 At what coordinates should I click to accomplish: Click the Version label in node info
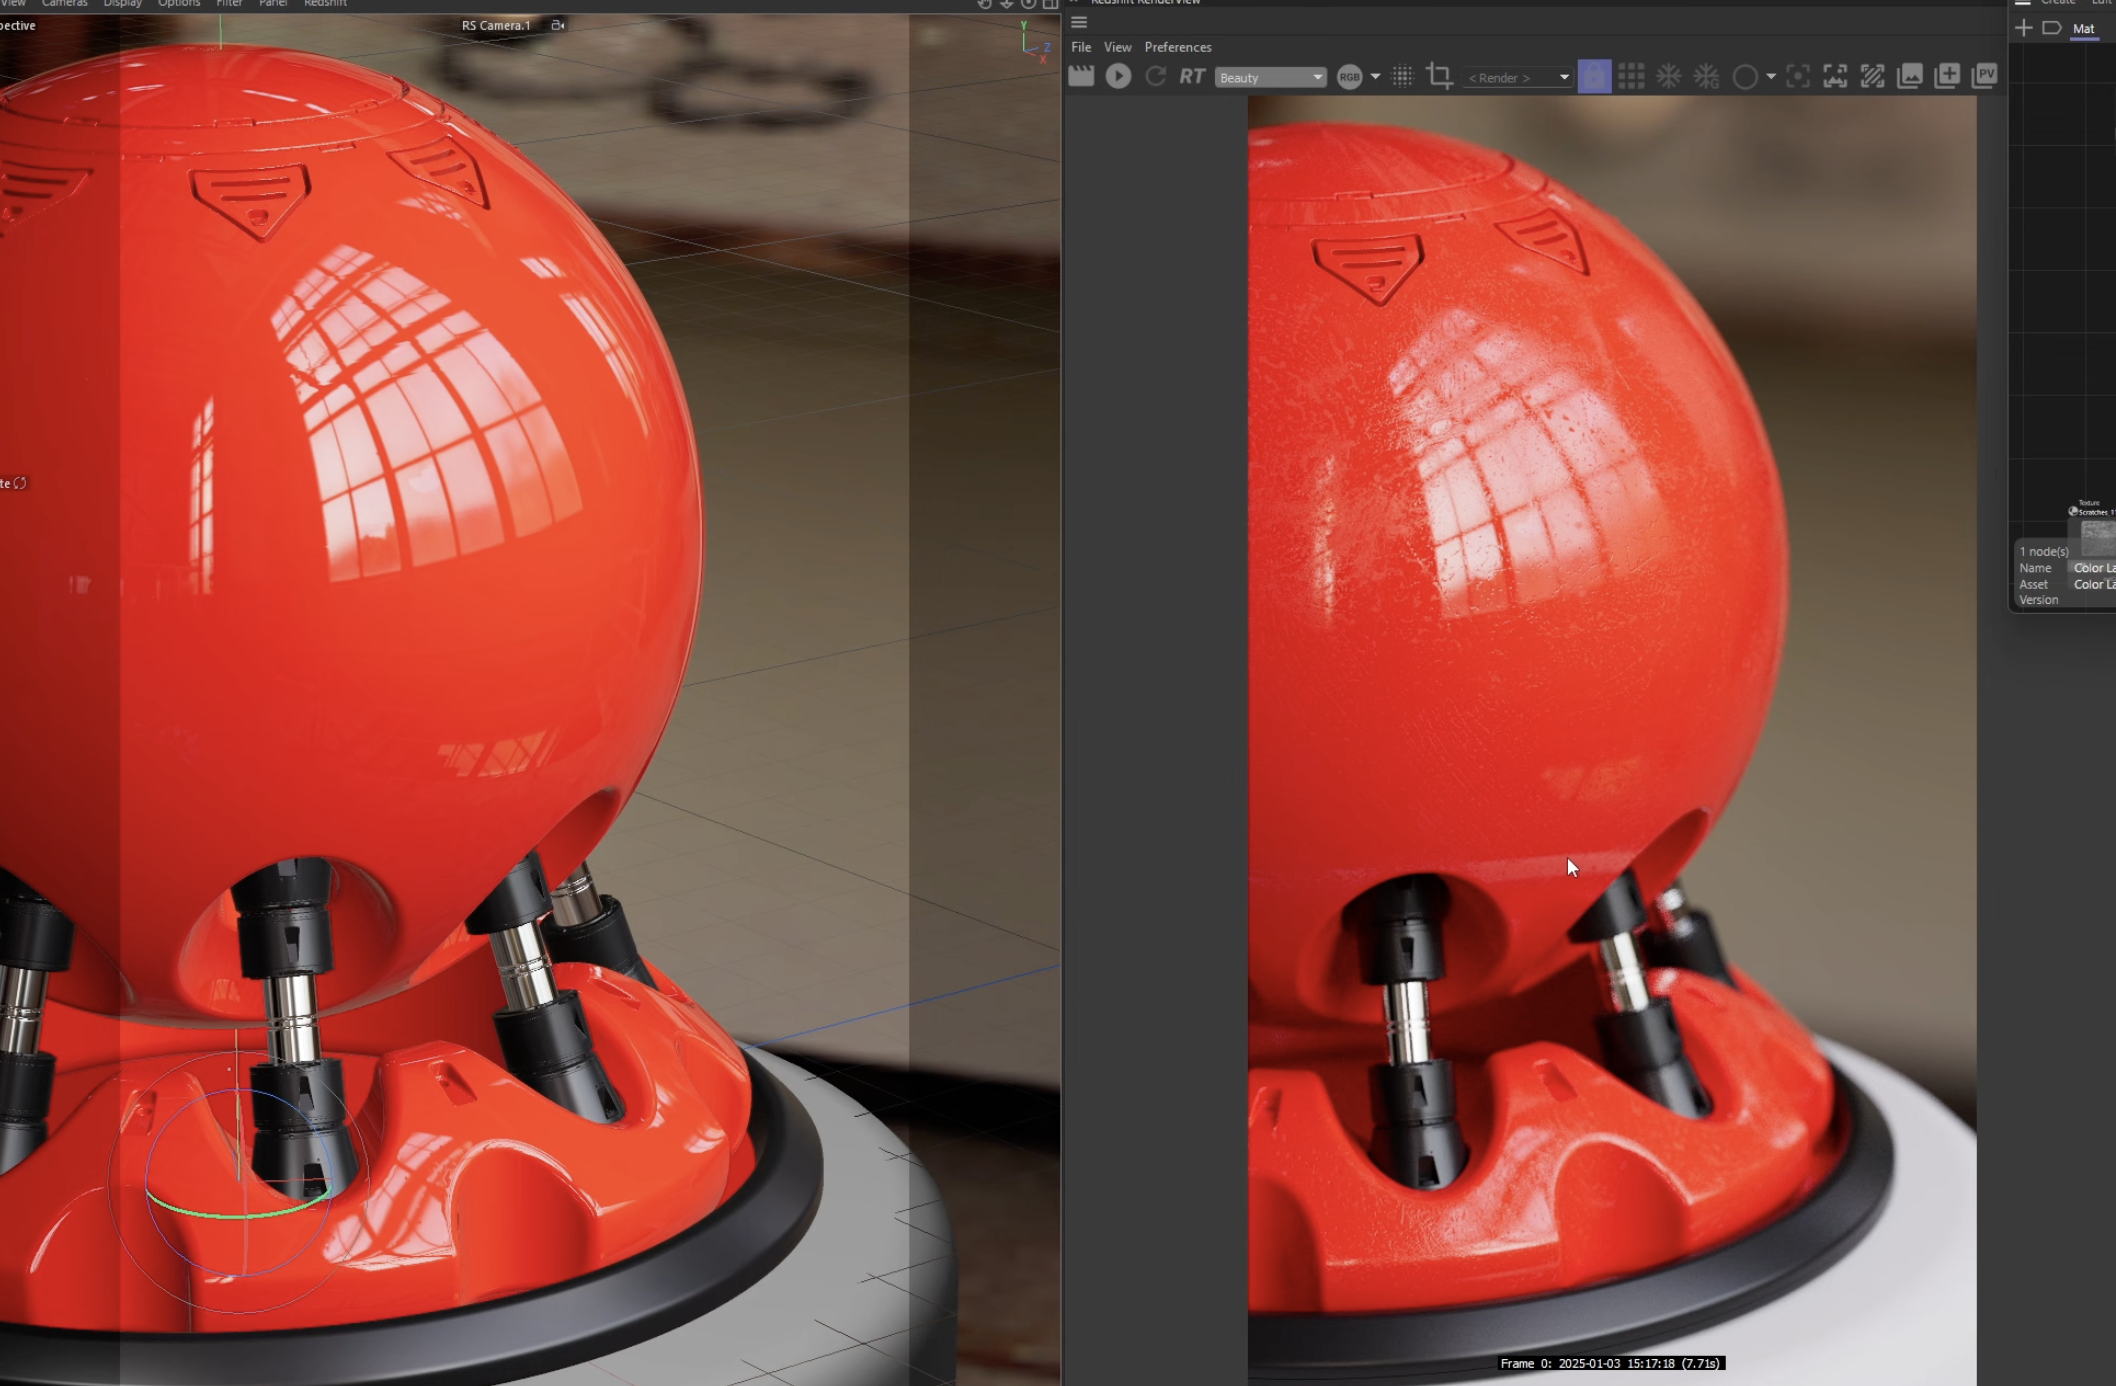2038,600
